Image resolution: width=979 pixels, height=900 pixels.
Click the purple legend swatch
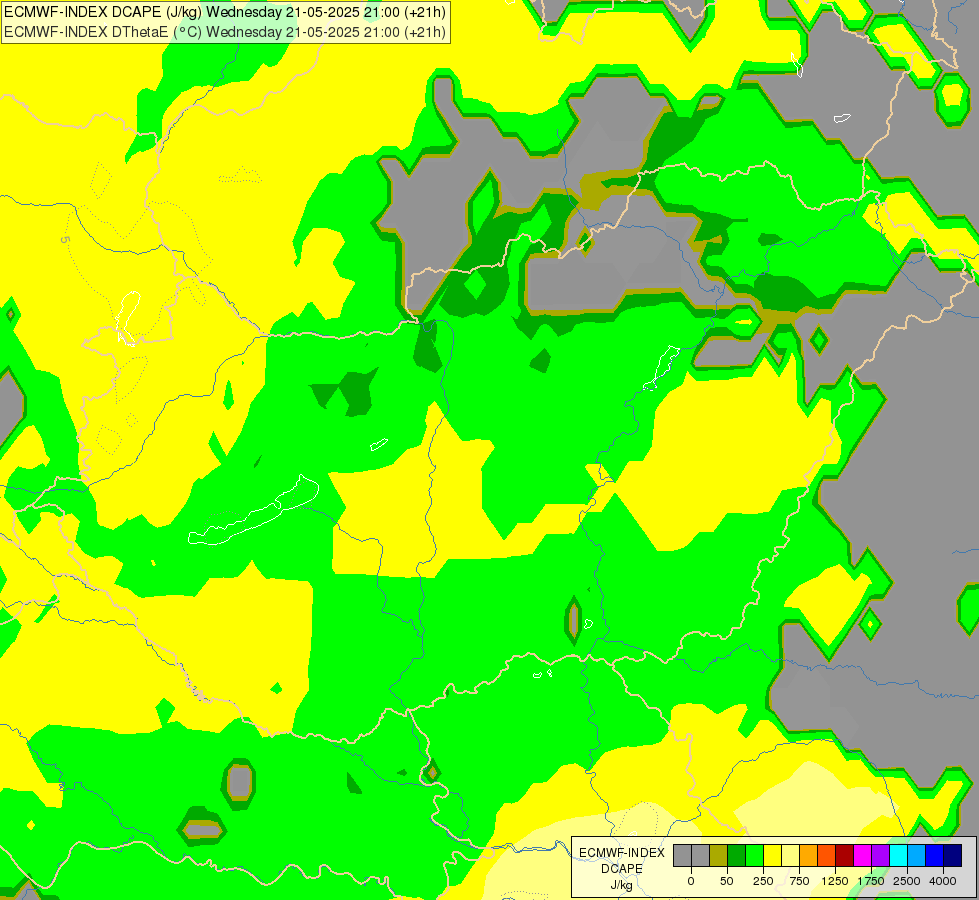(x=881, y=856)
